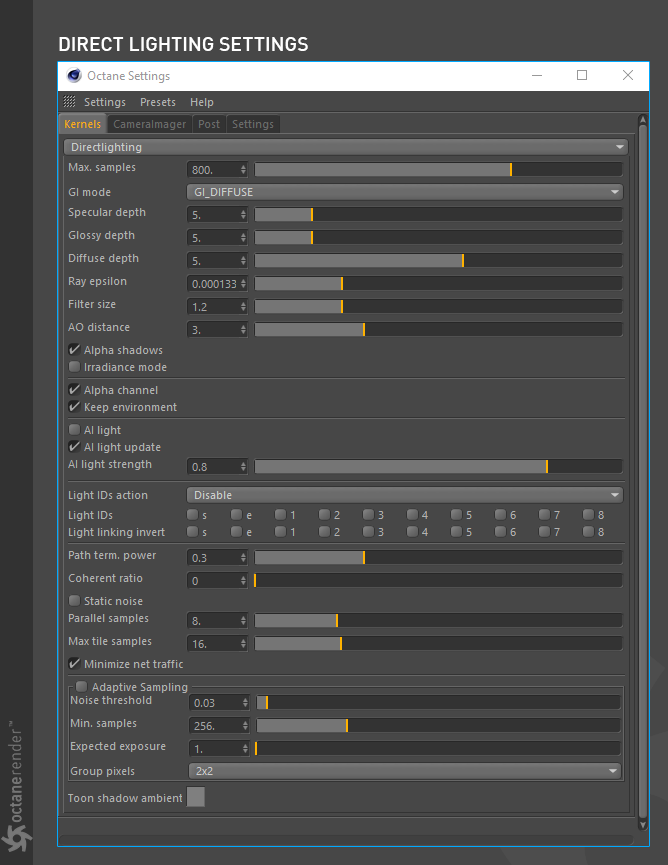Viewport: 668px width, 865px height.
Task: Open the Directlighting kernel dropdown
Action: coord(346,147)
